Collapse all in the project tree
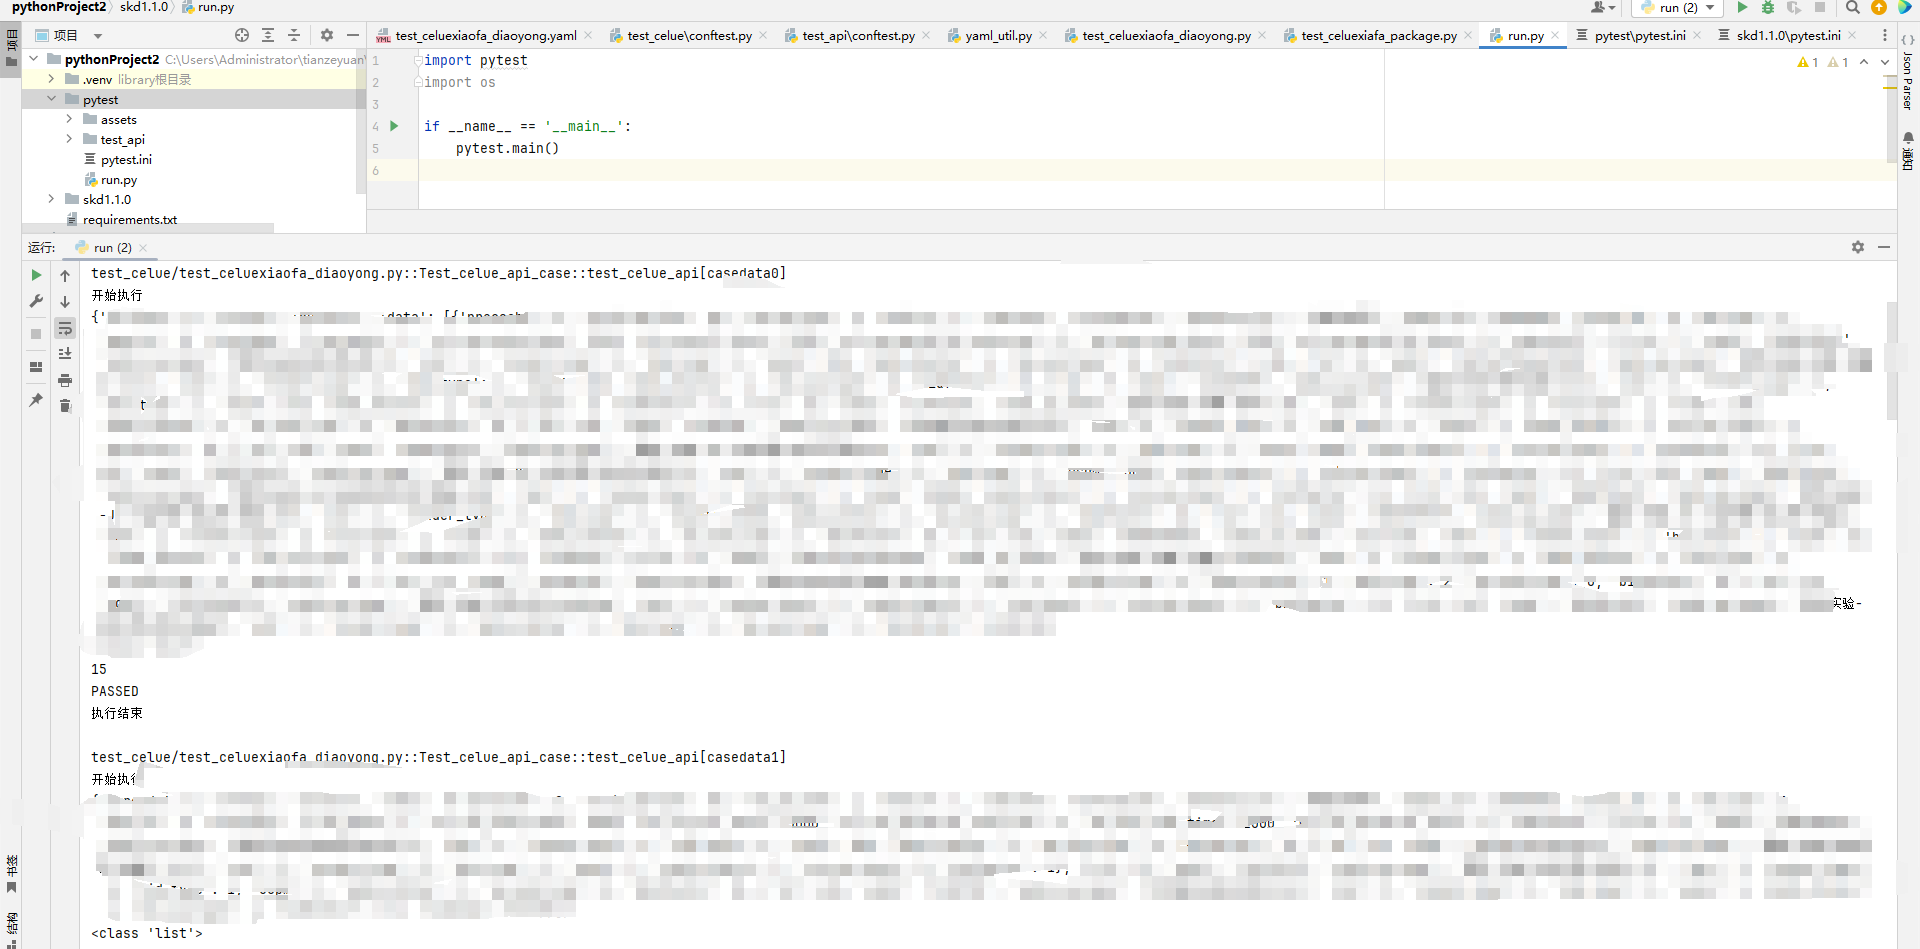This screenshot has height=949, width=1920. tap(294, 35)
